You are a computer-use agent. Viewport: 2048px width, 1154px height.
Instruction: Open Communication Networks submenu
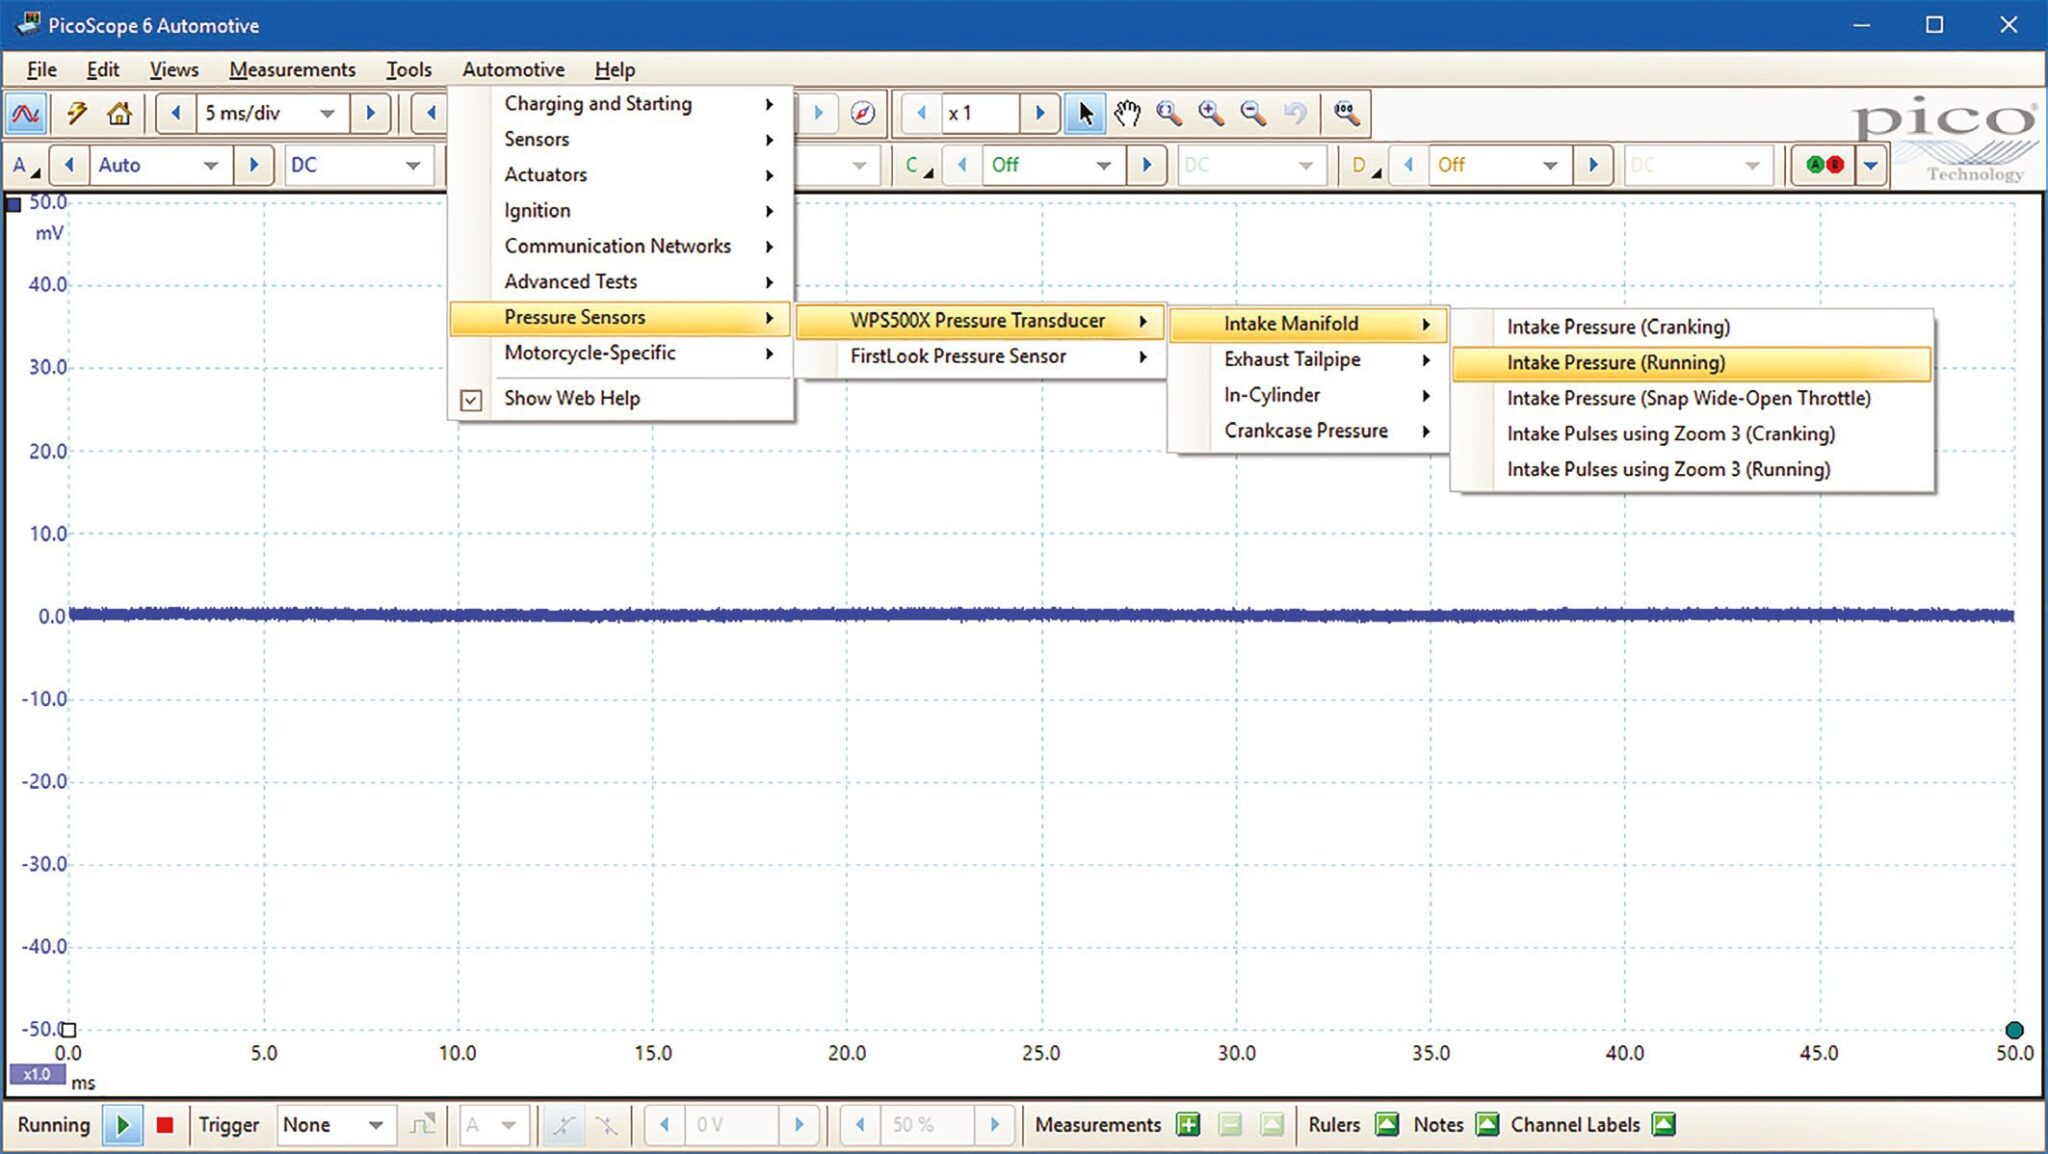click(x=620, y=247)
